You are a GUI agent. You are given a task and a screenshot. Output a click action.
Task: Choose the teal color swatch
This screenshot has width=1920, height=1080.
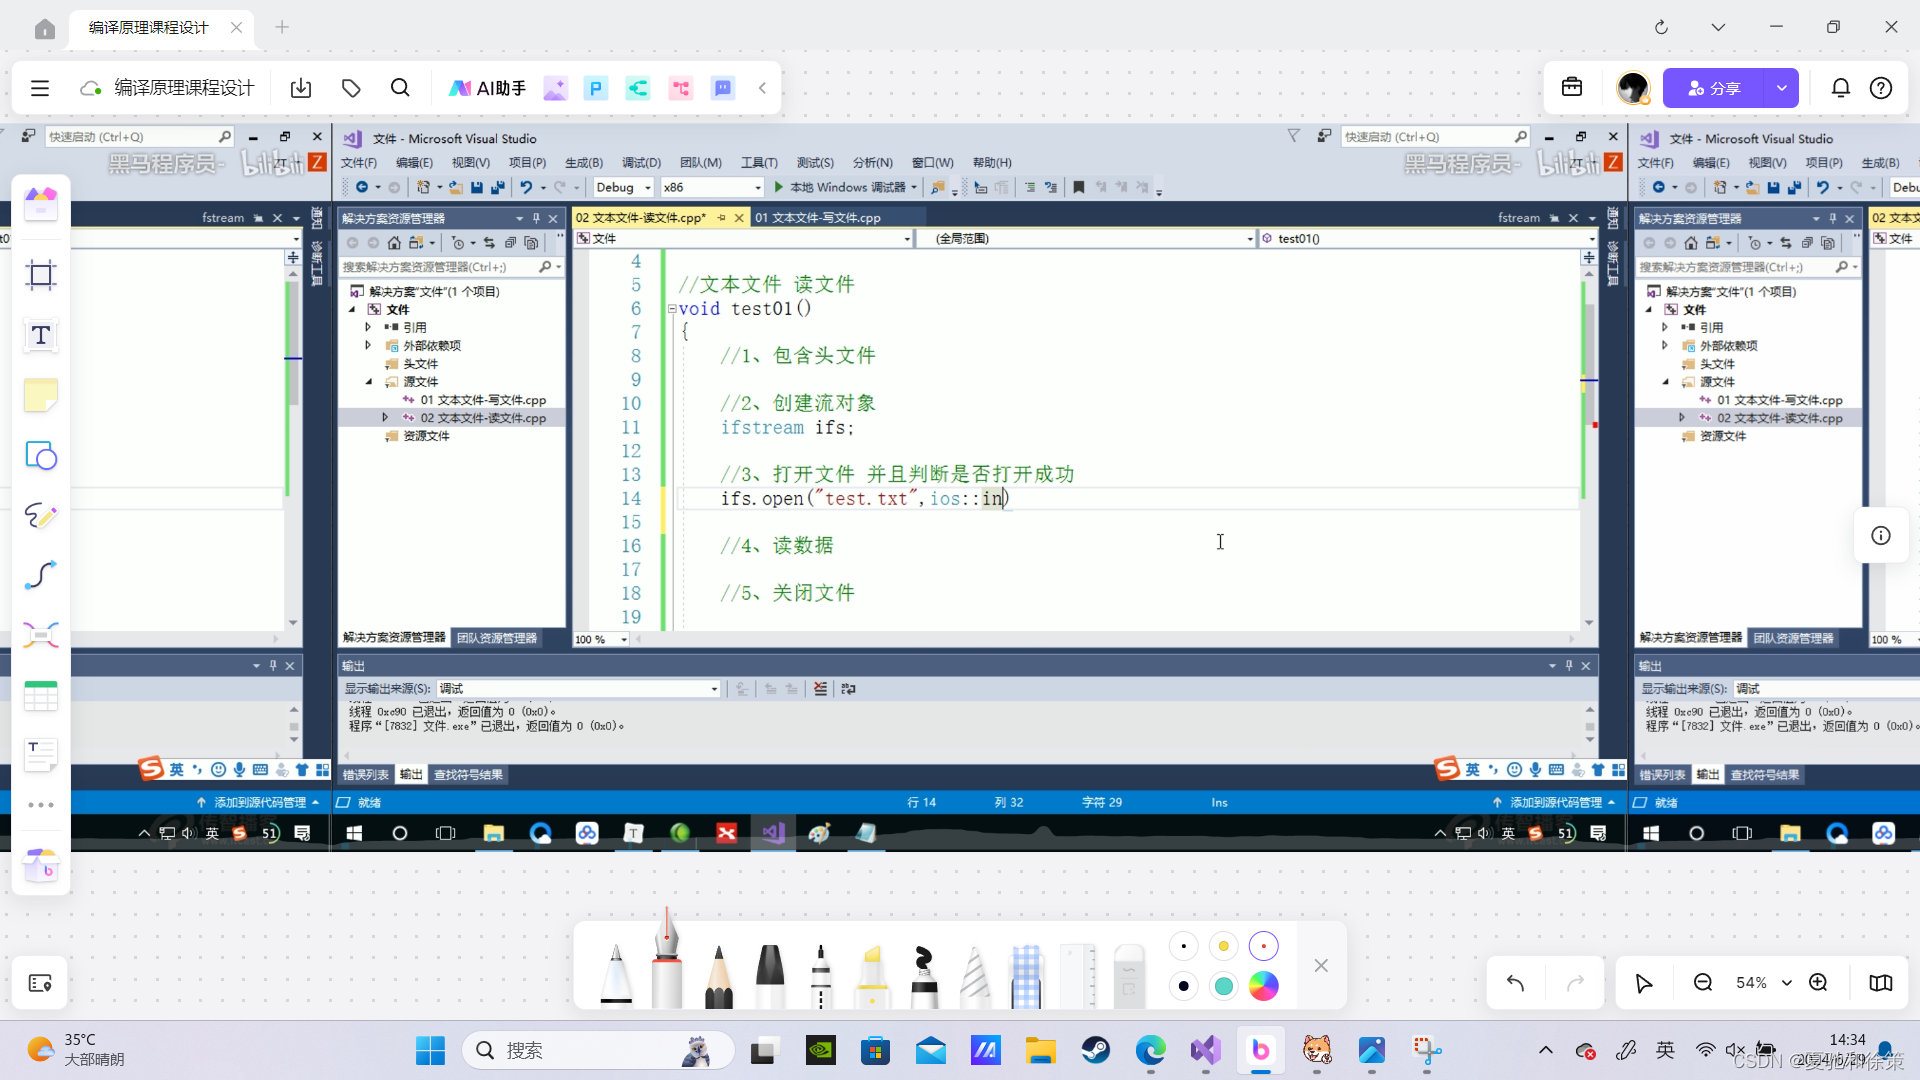(x=1223, y=986)
